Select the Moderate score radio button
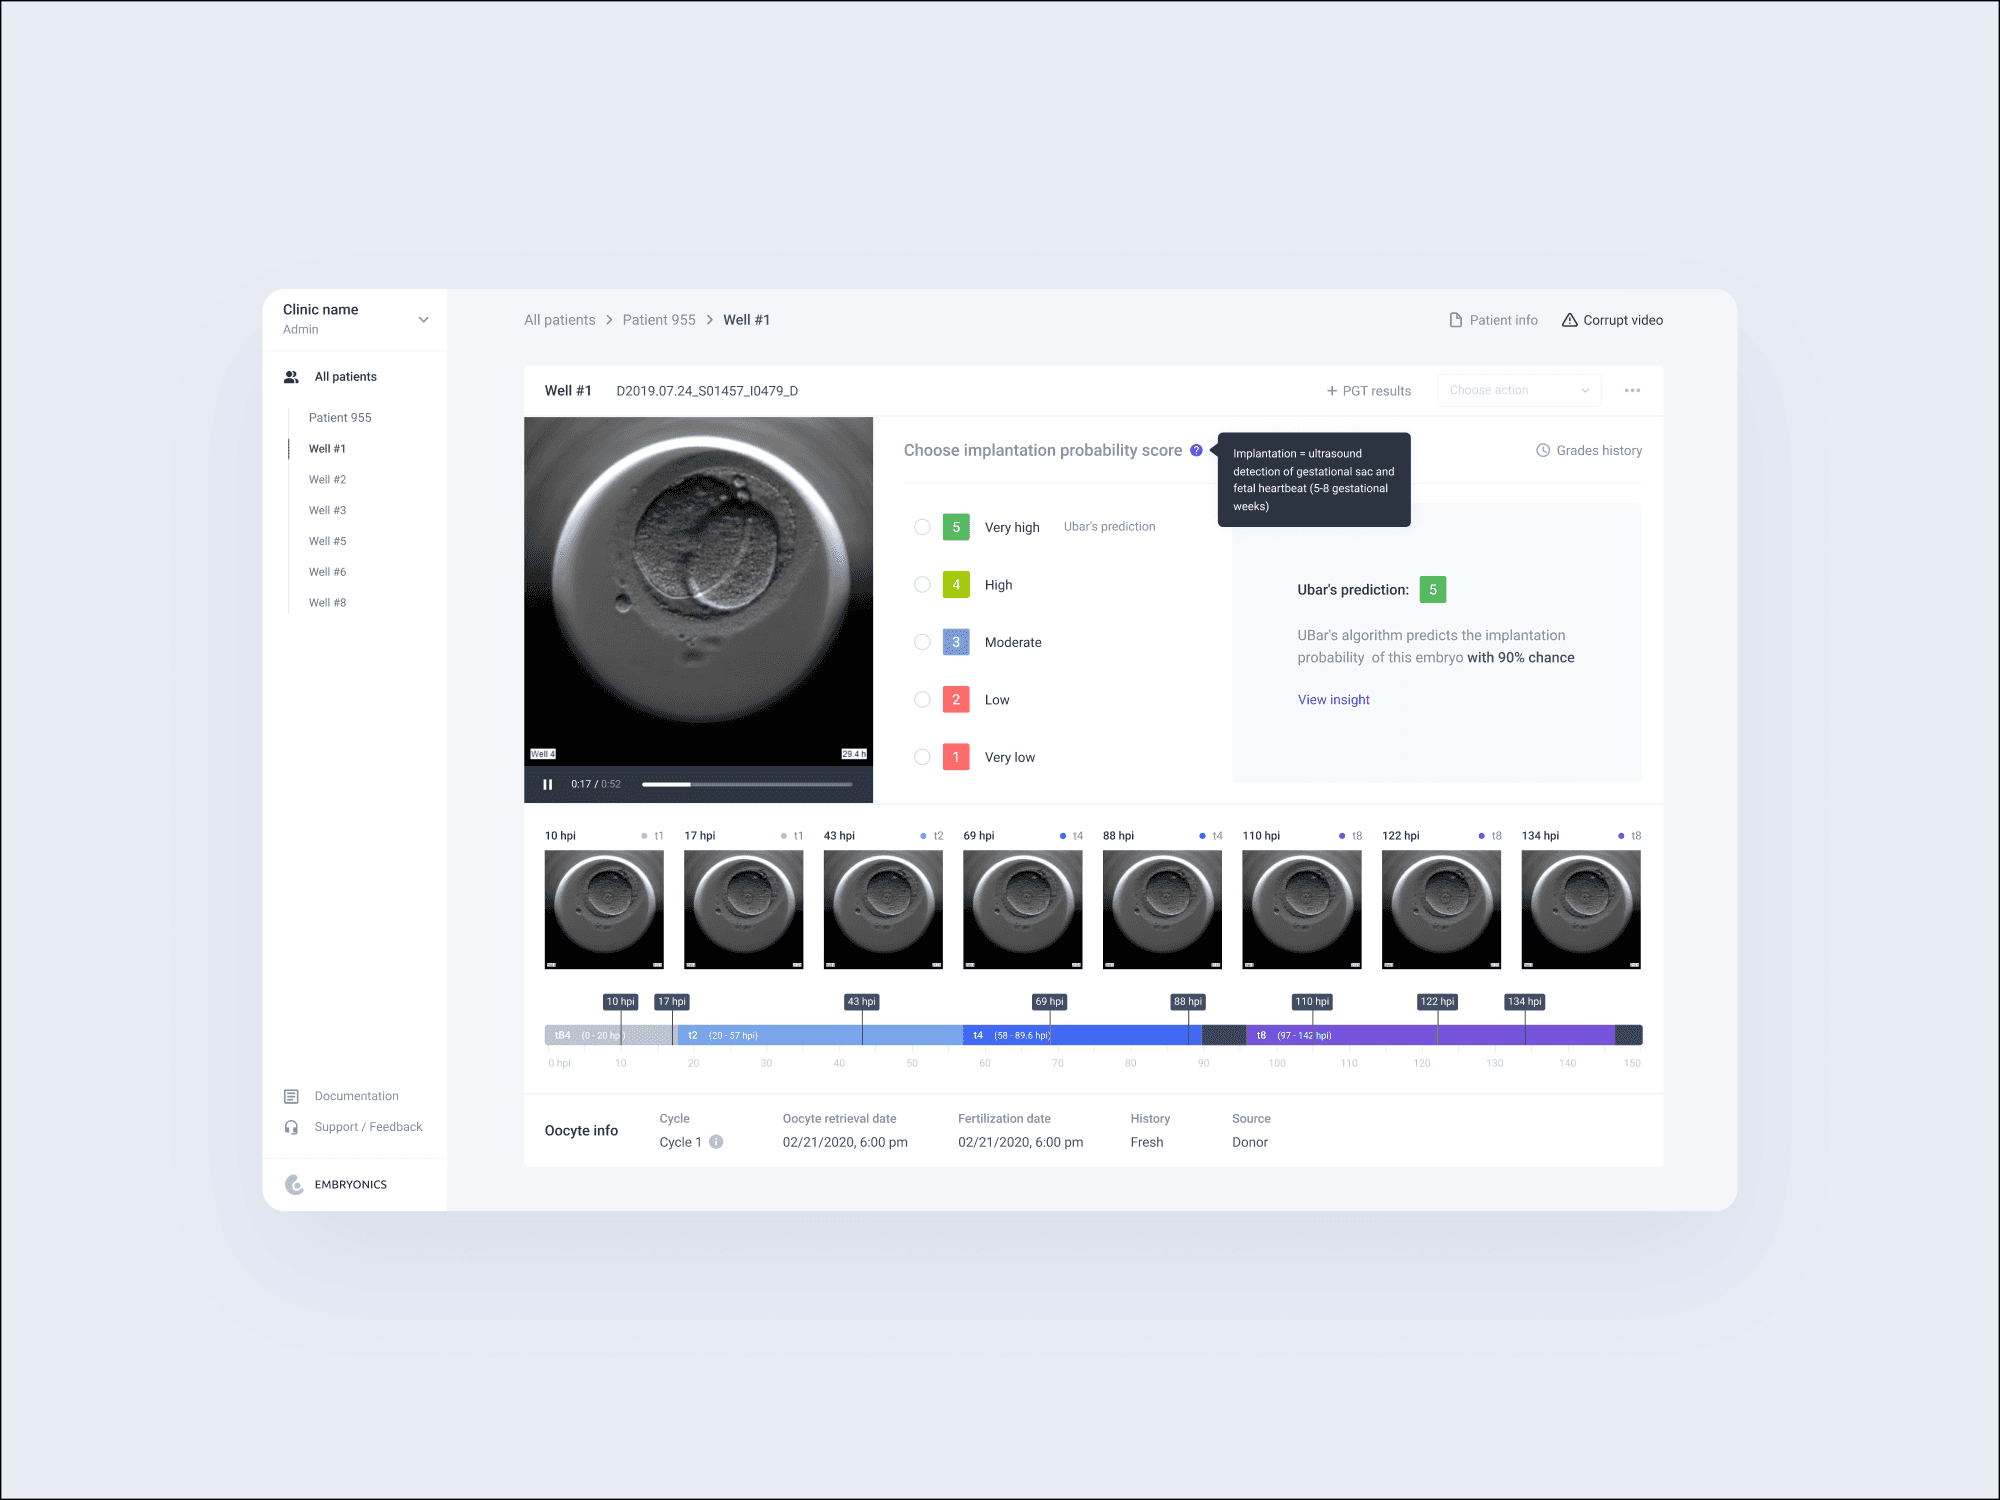2000x1500 pixels. pos(921,641)
